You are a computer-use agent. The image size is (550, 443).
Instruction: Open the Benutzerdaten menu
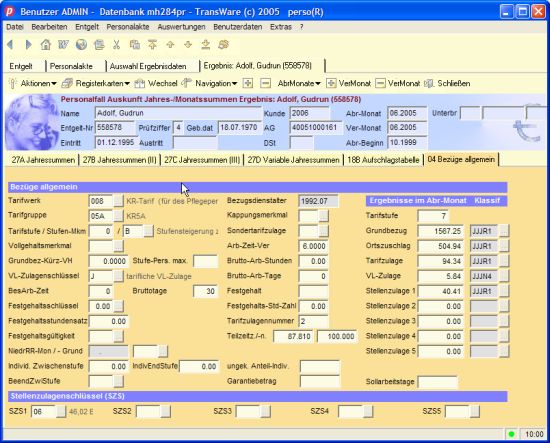point(237,27)
